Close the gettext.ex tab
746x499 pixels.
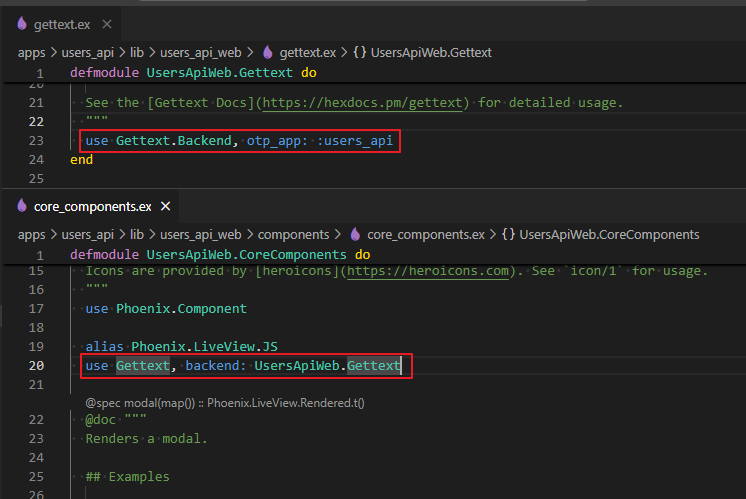[x=107, y=24]
